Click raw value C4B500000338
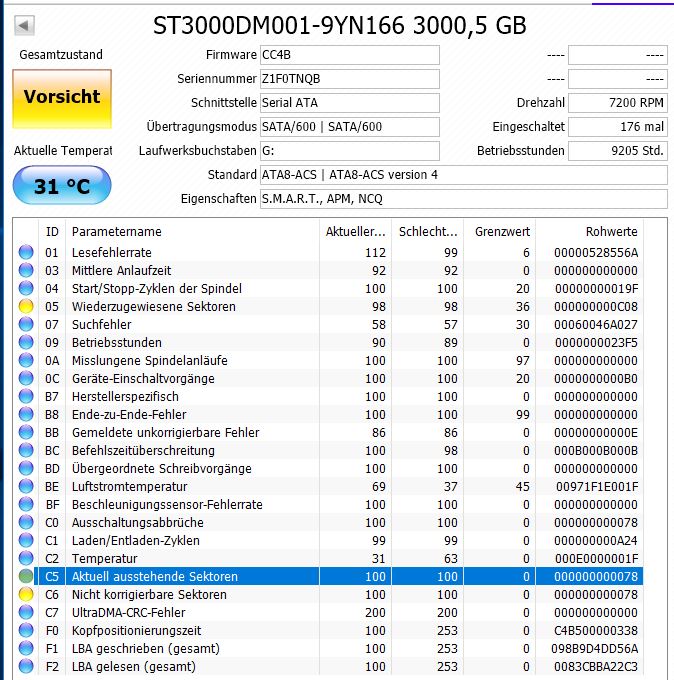The height and width of the screenshot is (680, 674). (x=596, y=631)
